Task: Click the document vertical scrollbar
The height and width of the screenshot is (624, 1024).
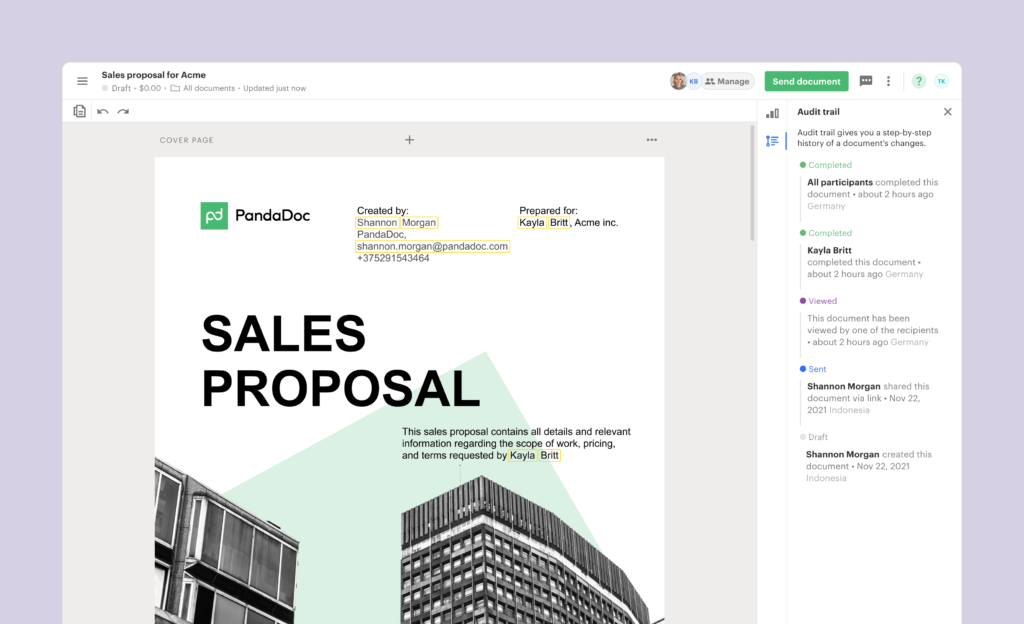Action: (x=753, y=185)
